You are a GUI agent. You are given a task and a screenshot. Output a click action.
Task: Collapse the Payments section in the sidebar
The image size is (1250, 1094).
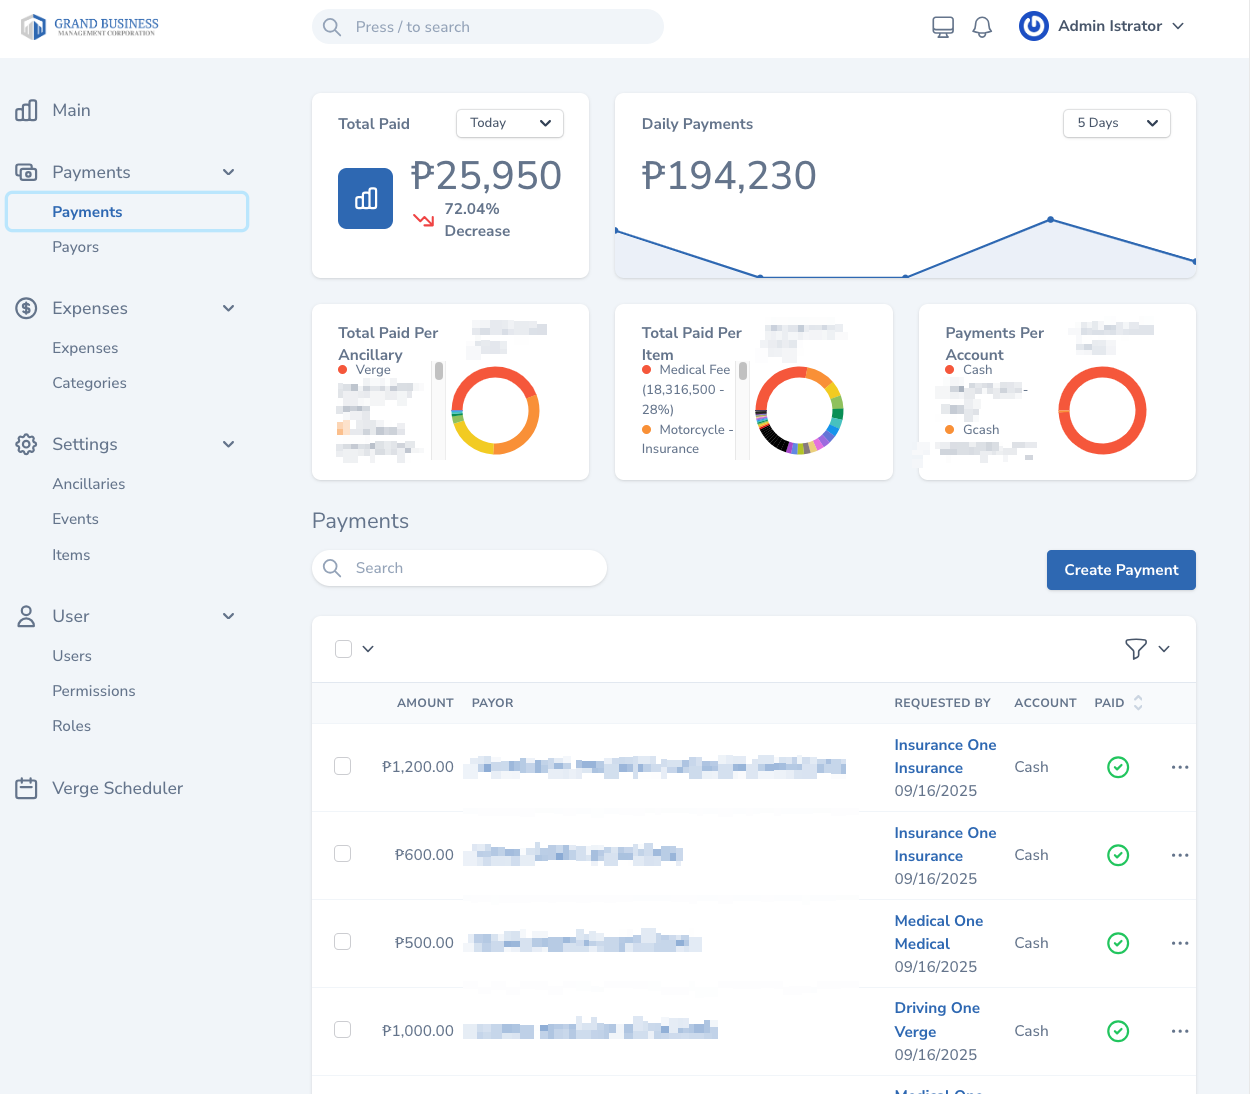pyautogui.click(x=228, y=172)
